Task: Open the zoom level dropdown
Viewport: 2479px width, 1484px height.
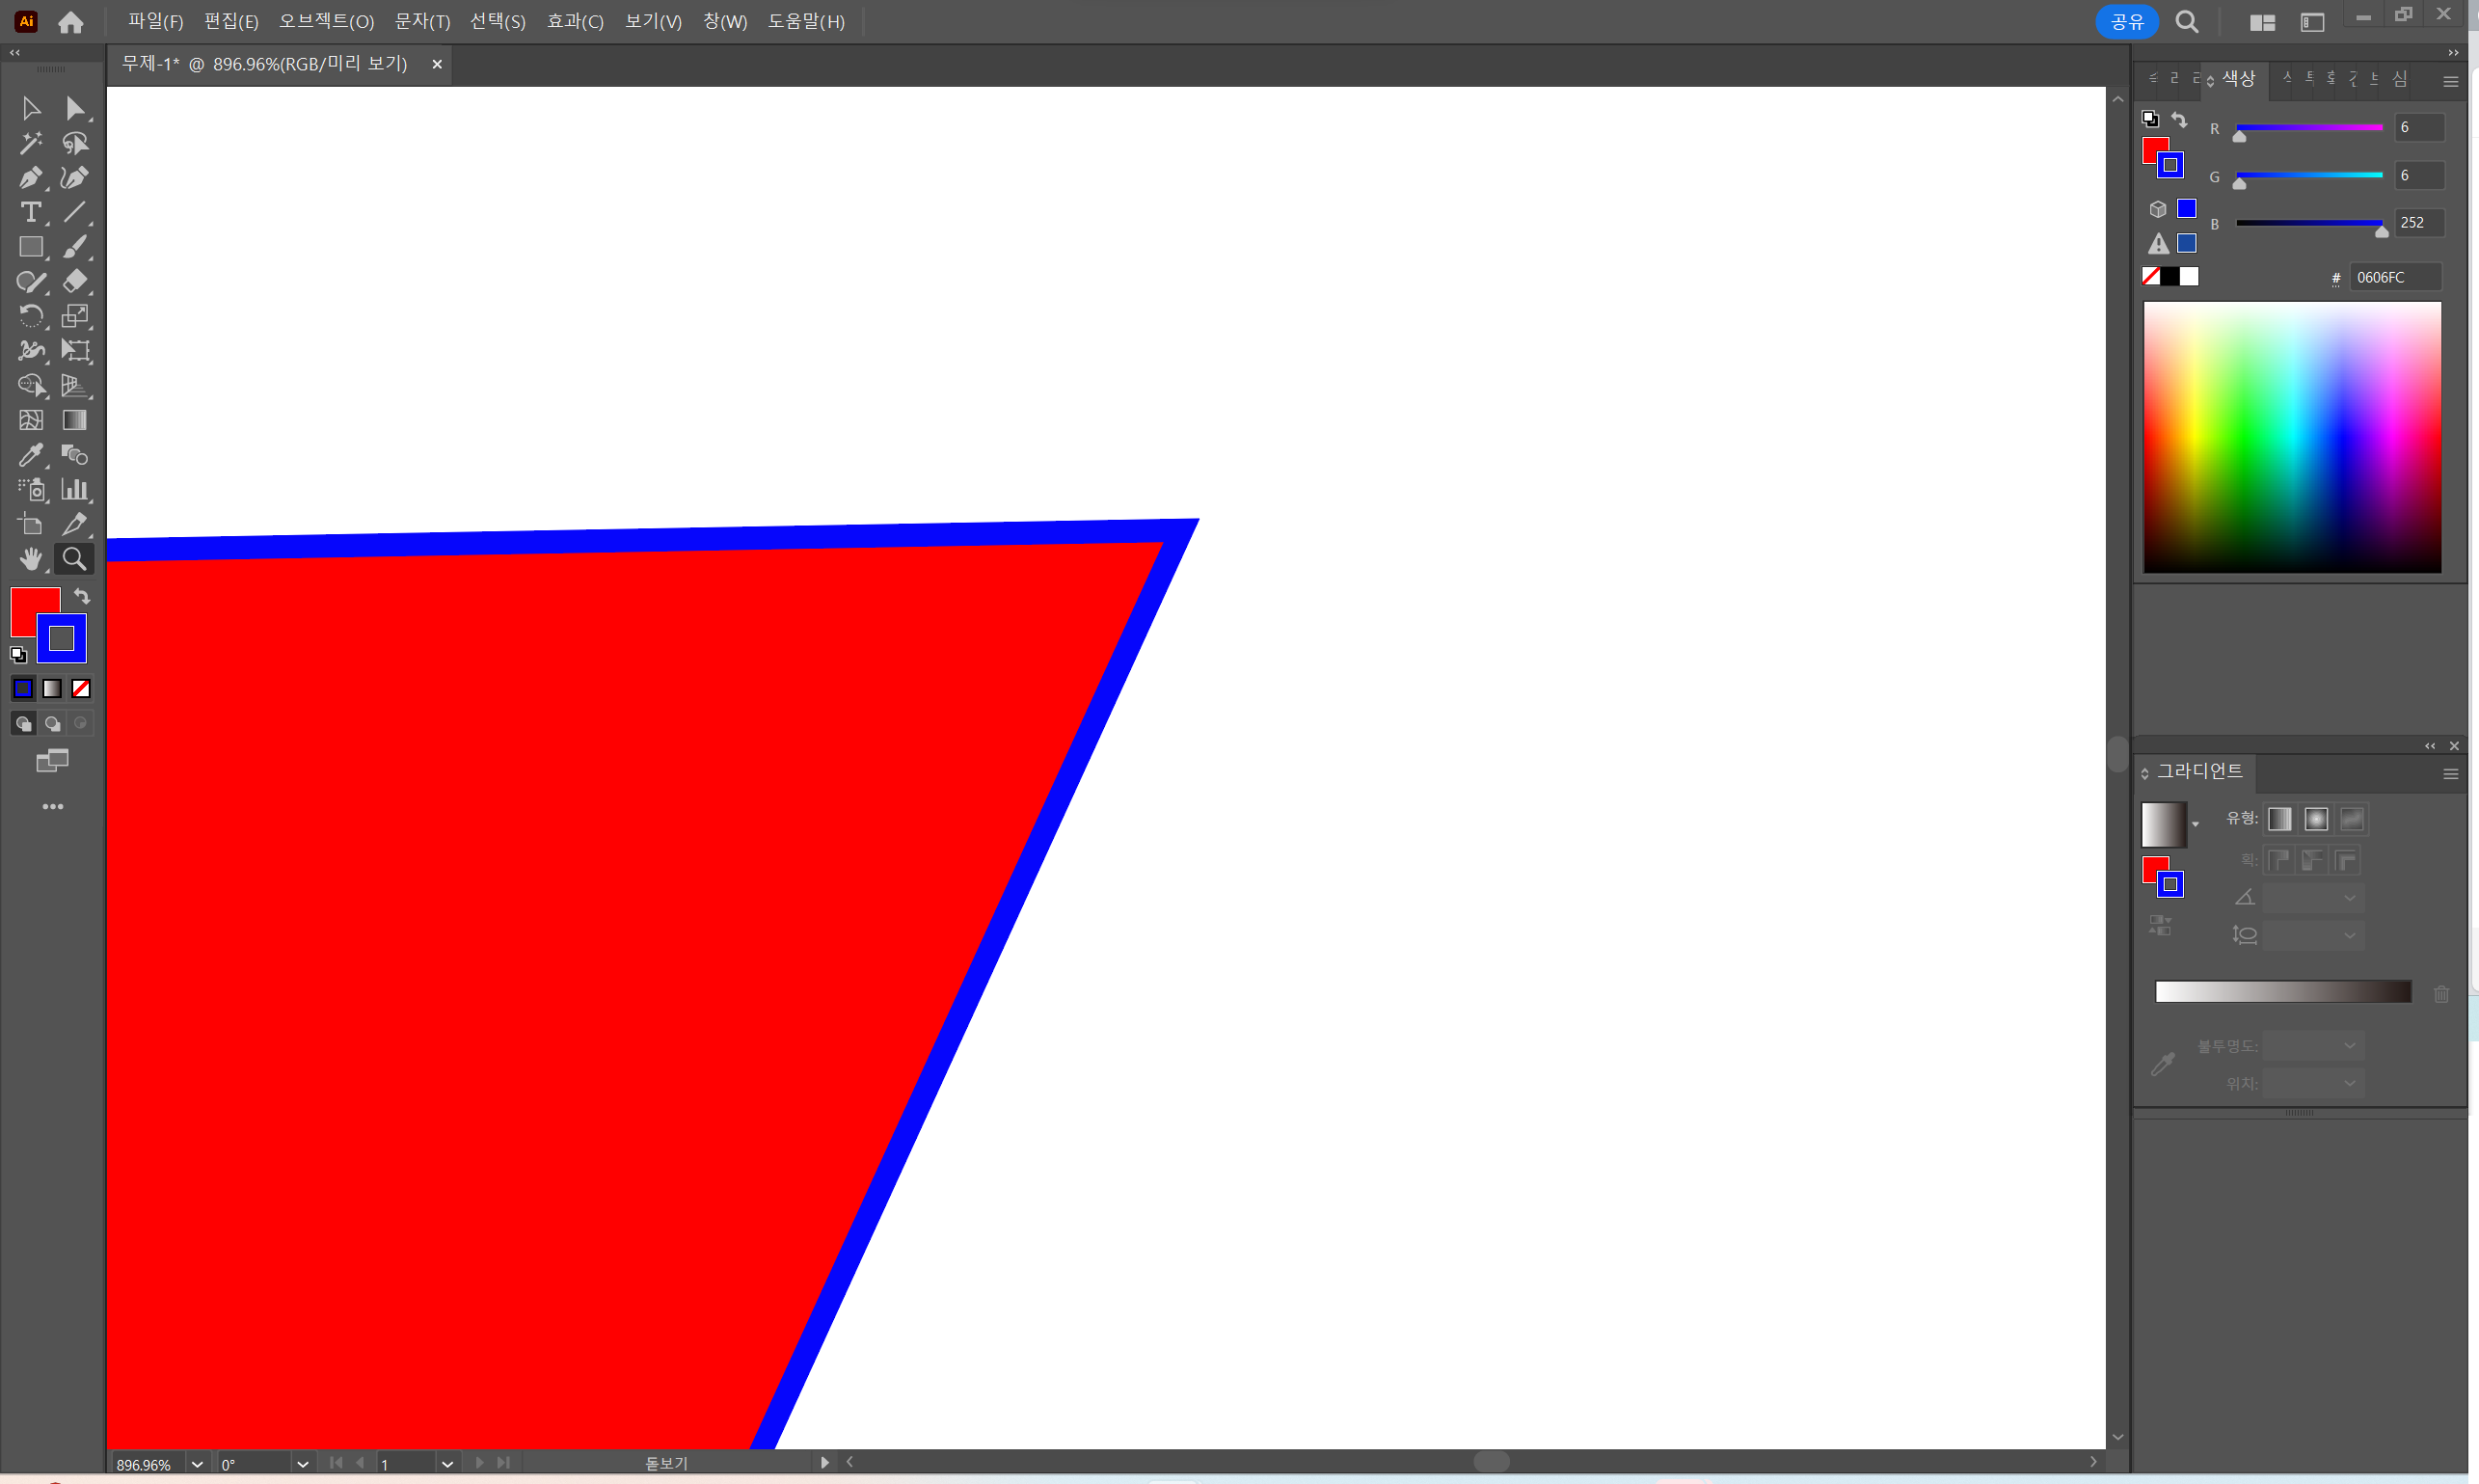Action: tap(197, 1464)
